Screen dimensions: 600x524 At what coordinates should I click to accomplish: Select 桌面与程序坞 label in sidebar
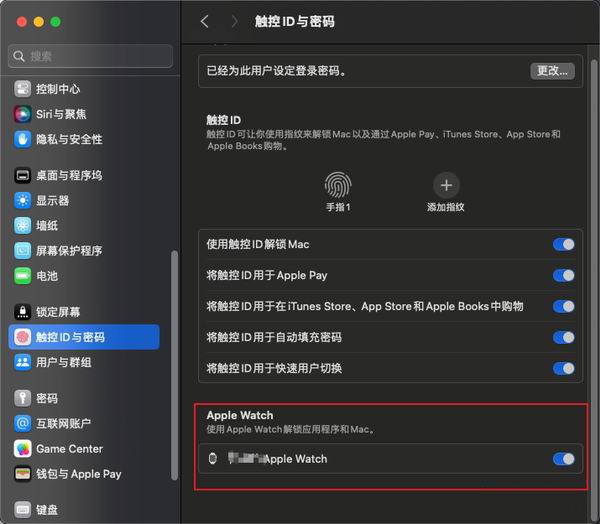pyautogui.click(x=69, y=175)
